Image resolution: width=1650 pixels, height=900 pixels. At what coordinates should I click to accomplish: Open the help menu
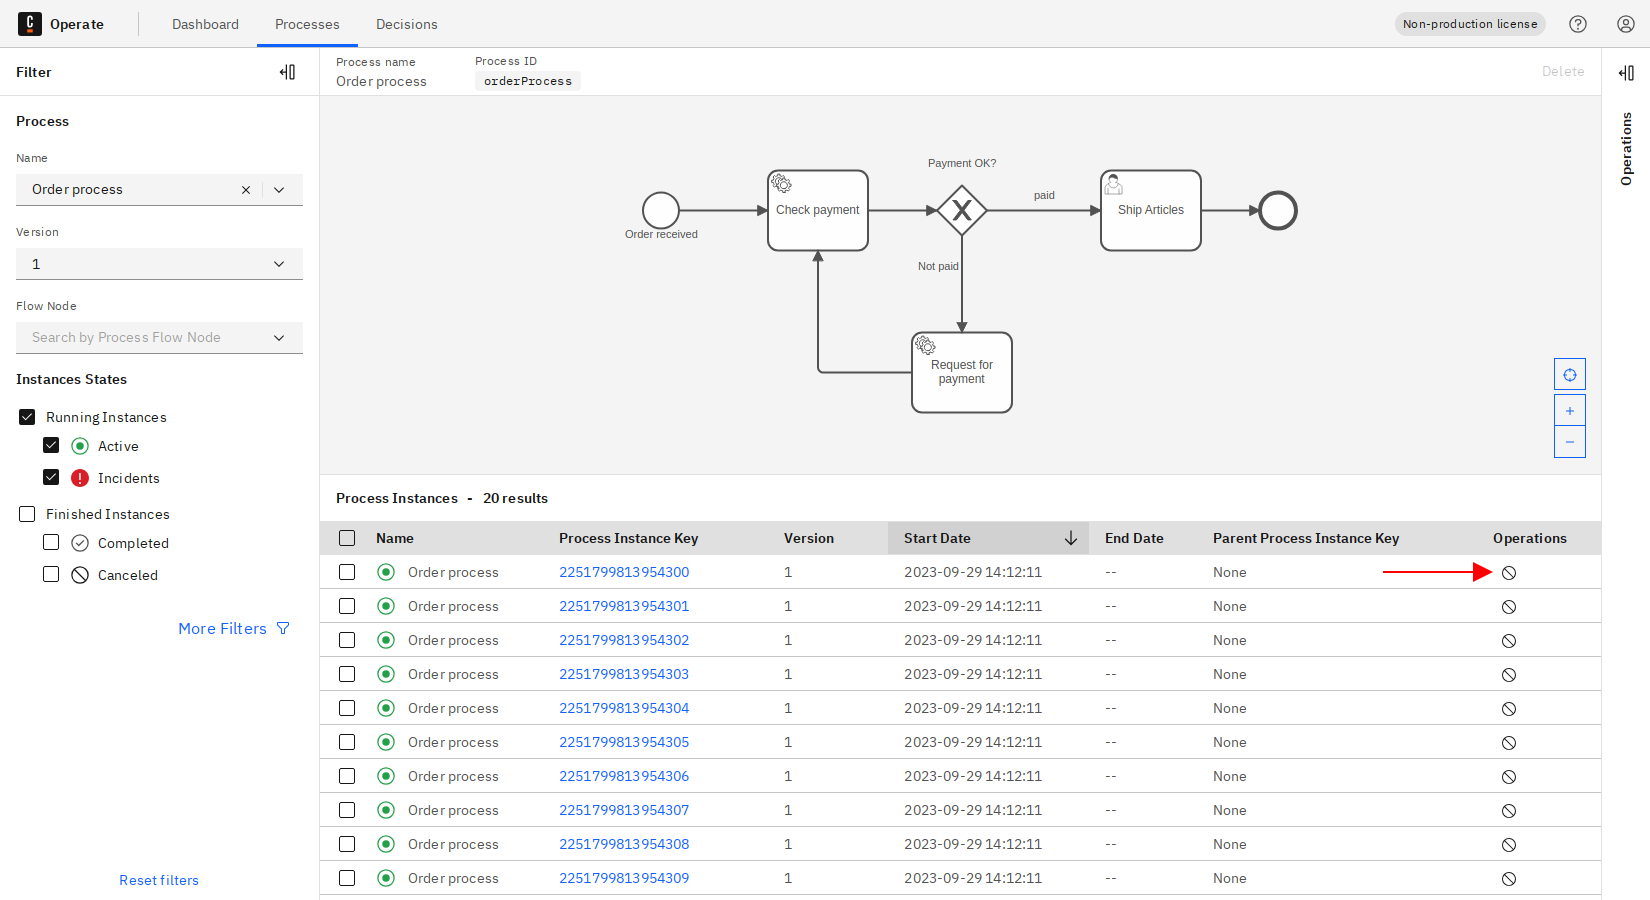tap(1578, 23)
